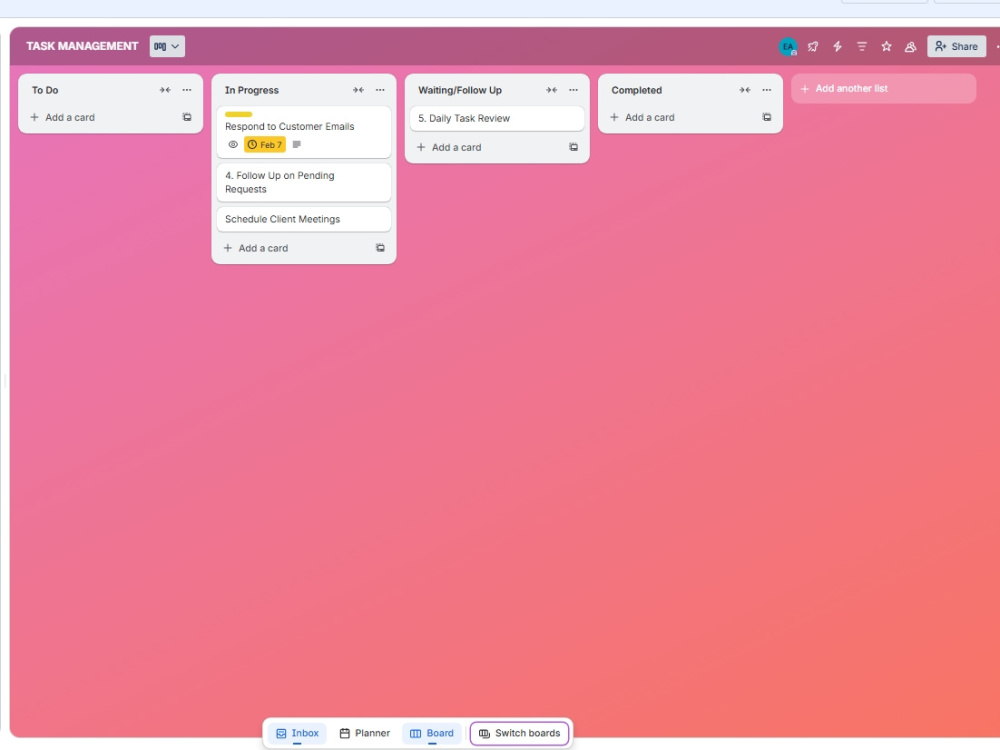Image resolution: width=1000 pixels, height=750 pixels.
Task: Open Switch boards
Action: (519, 733)
